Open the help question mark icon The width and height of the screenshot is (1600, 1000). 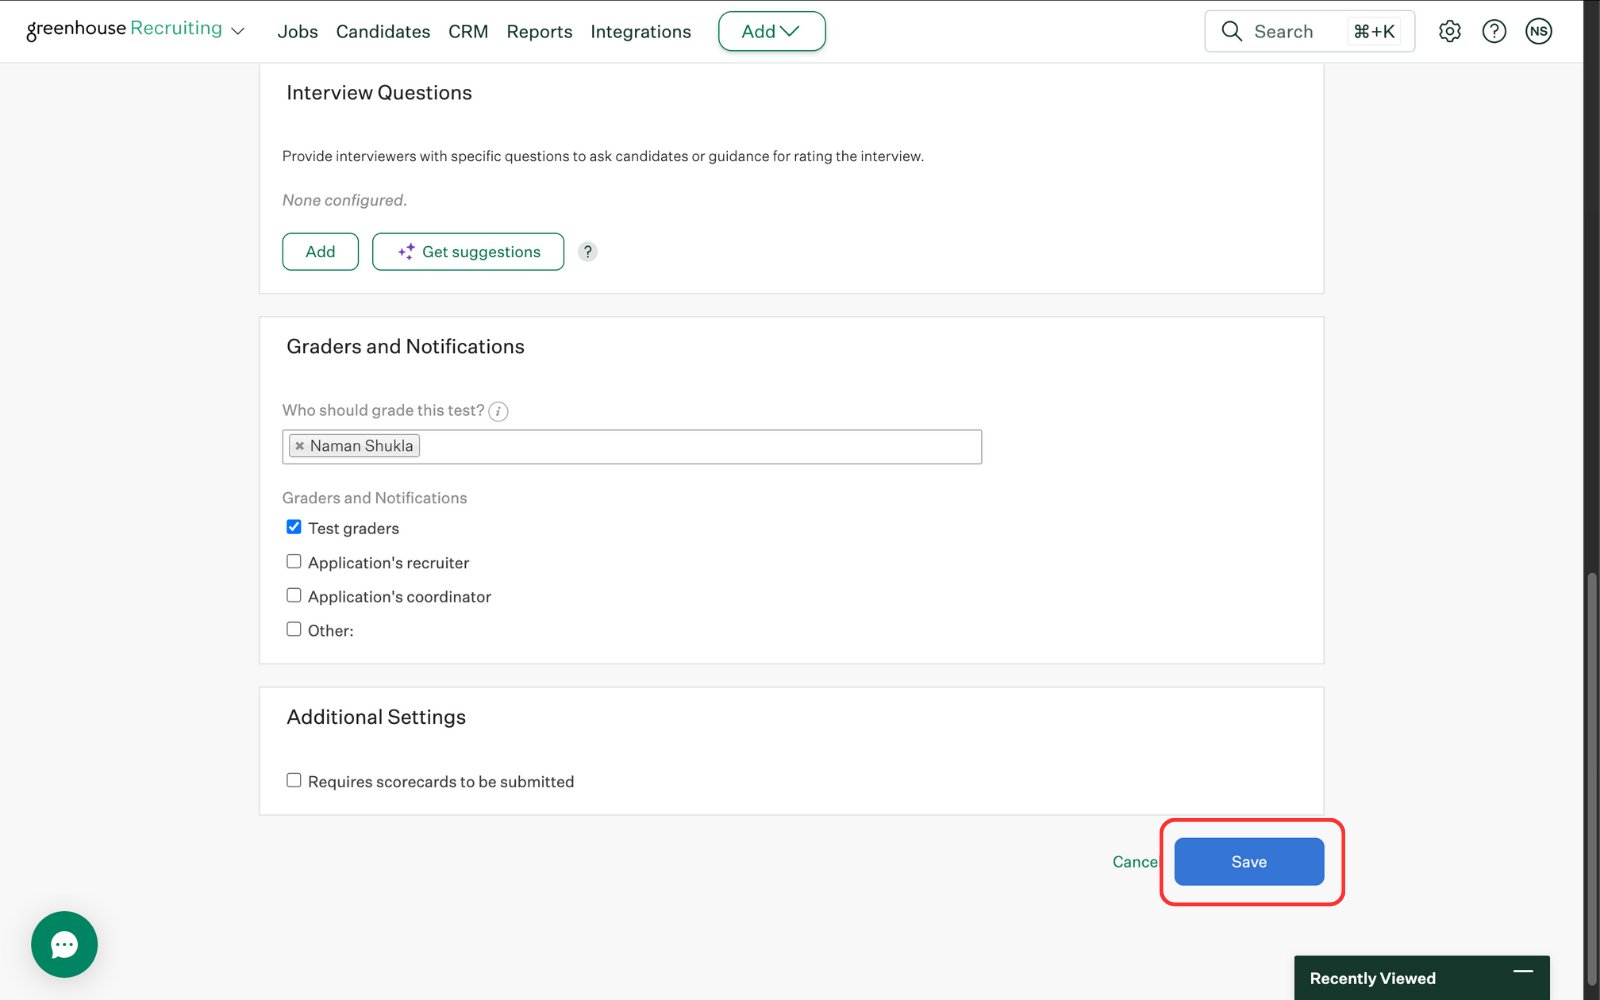click(1494, 31)
